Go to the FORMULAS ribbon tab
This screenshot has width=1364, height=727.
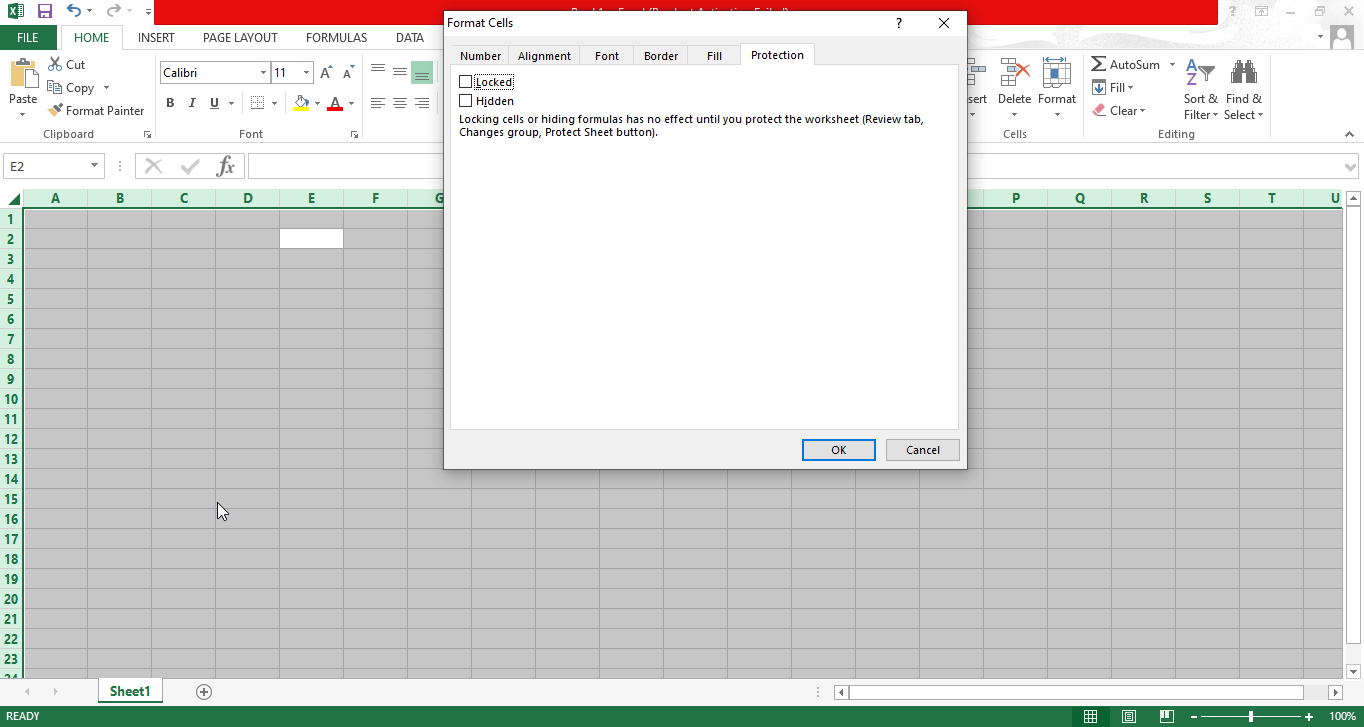(336, 38)
